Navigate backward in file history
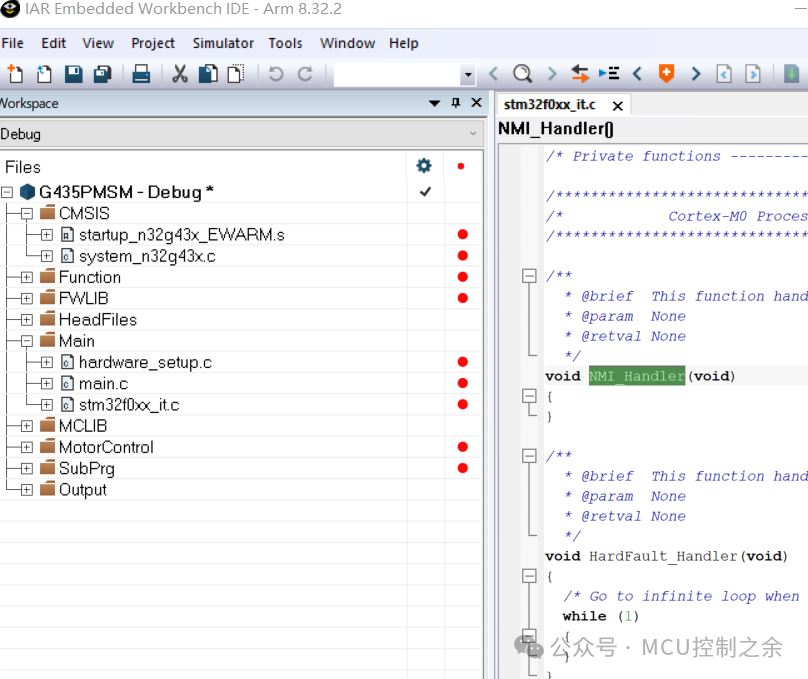808x679 pixels. click(724, 74)
